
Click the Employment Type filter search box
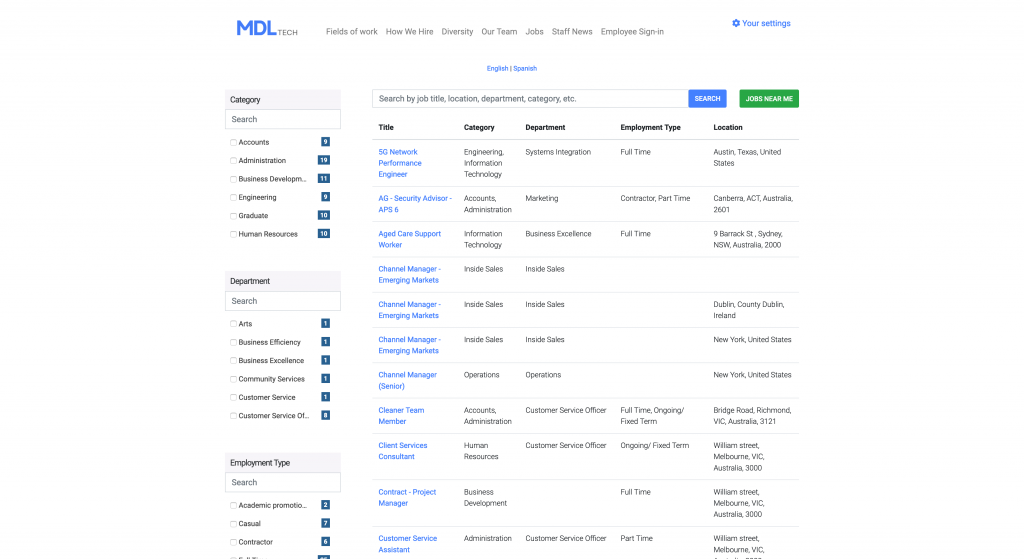(x=283, y=483)
